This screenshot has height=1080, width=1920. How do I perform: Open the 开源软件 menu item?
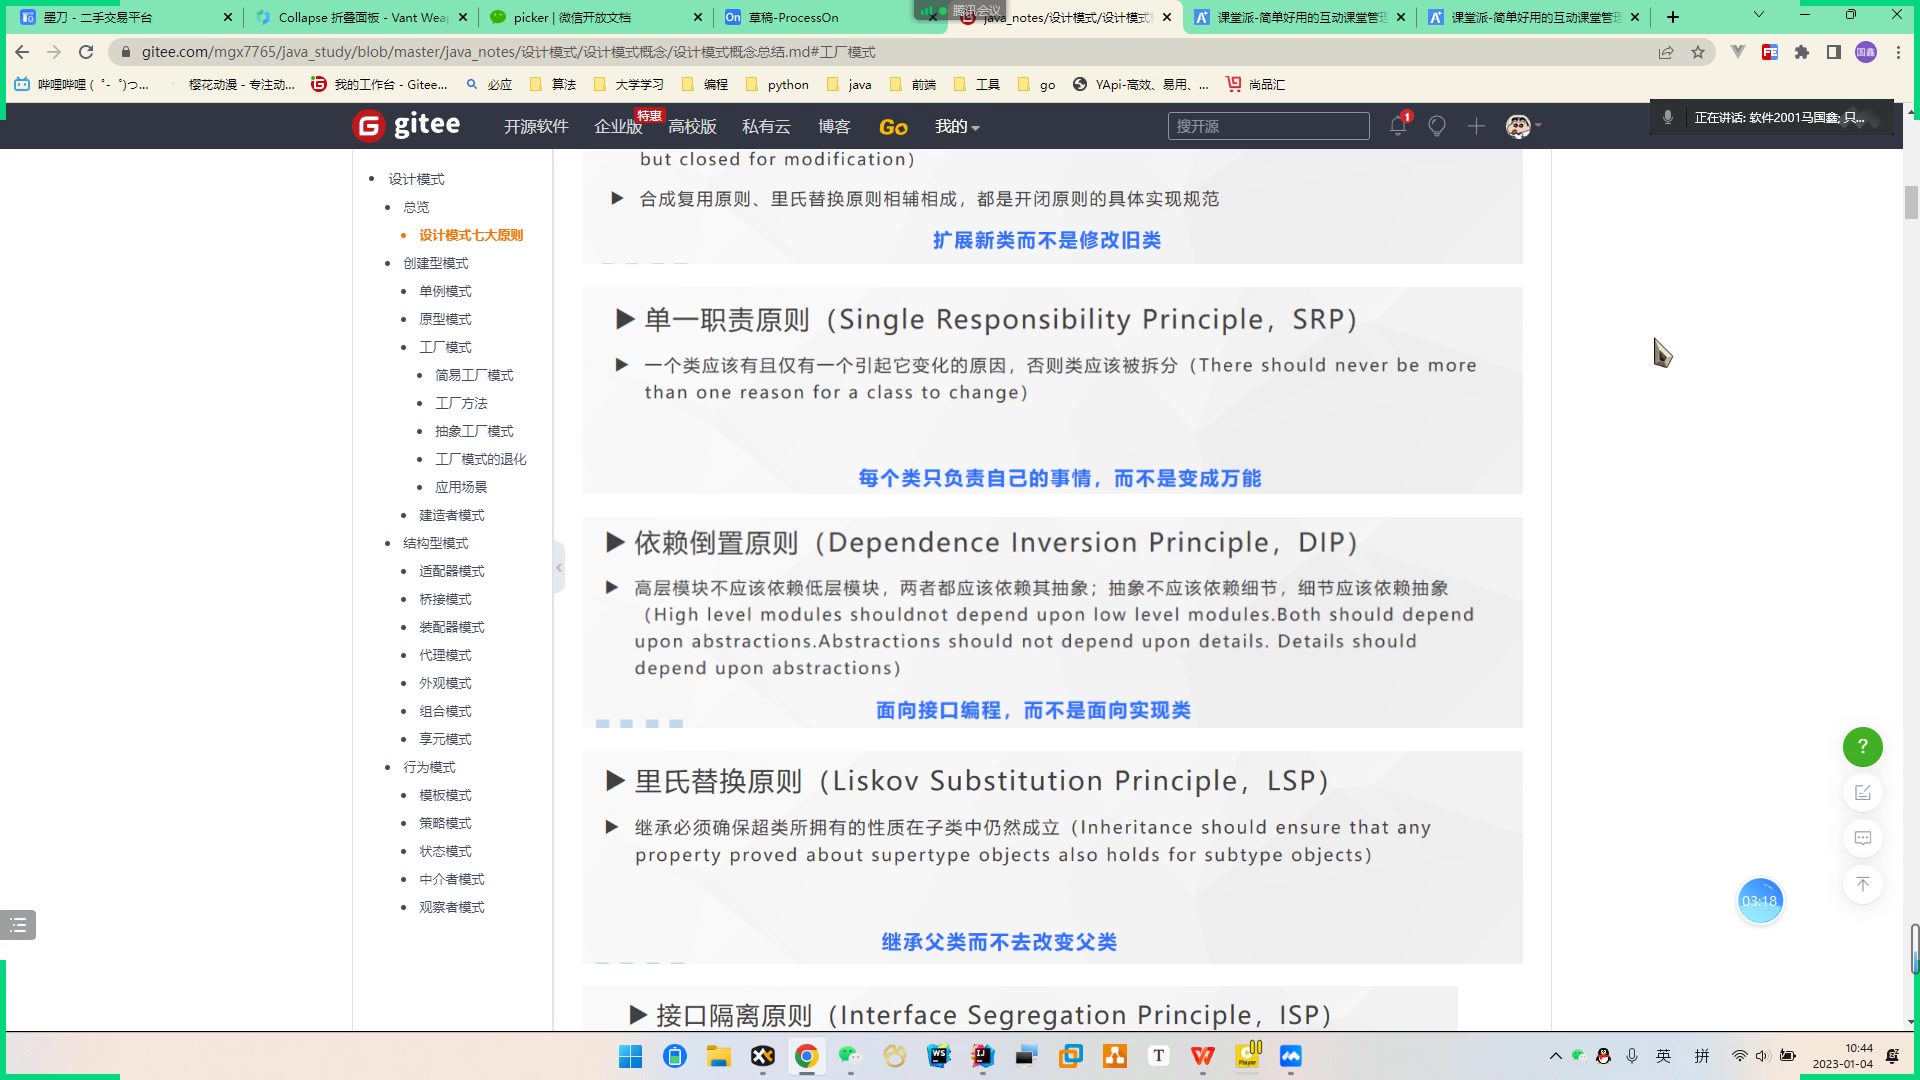click(536, 127)
